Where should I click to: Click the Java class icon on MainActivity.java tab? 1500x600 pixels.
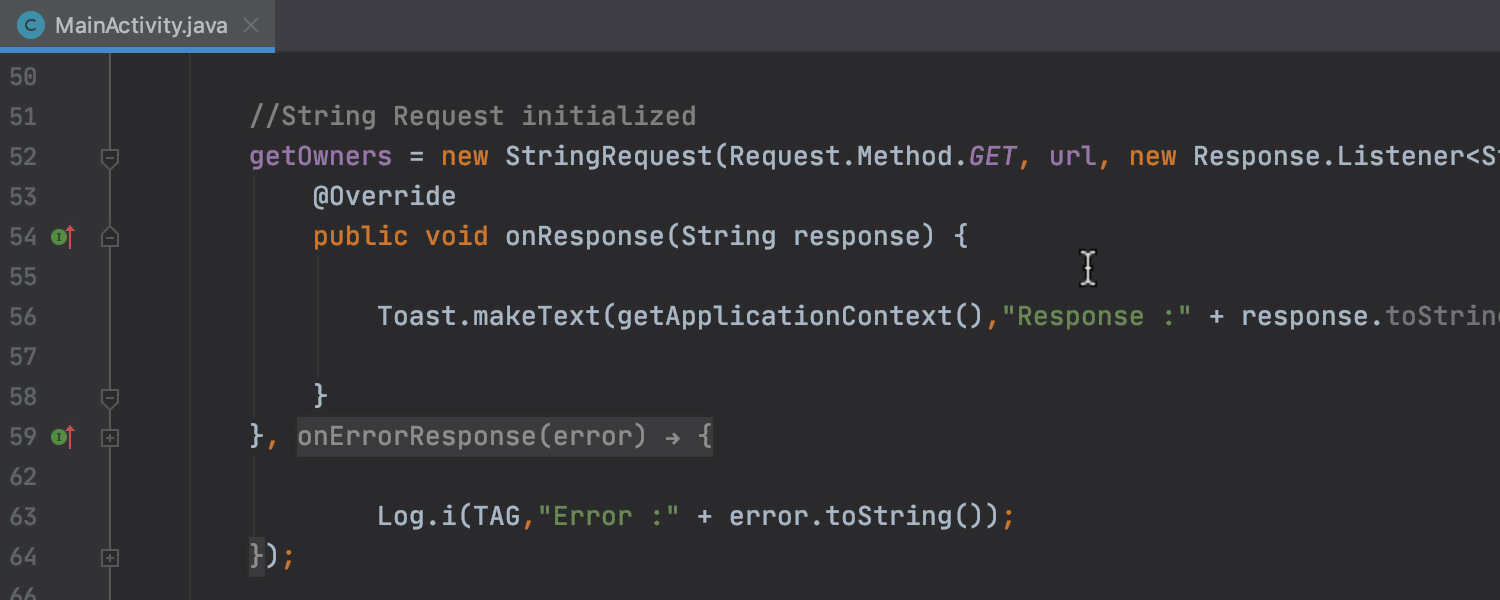click(31, 25)
